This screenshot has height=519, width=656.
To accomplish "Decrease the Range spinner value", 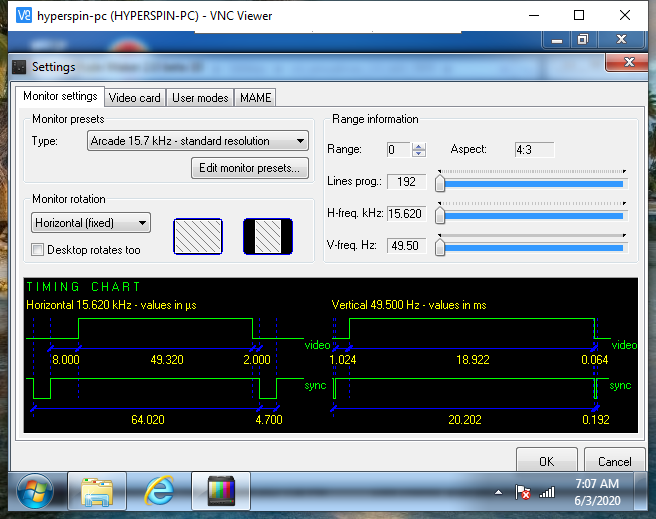I will (419, 153).
